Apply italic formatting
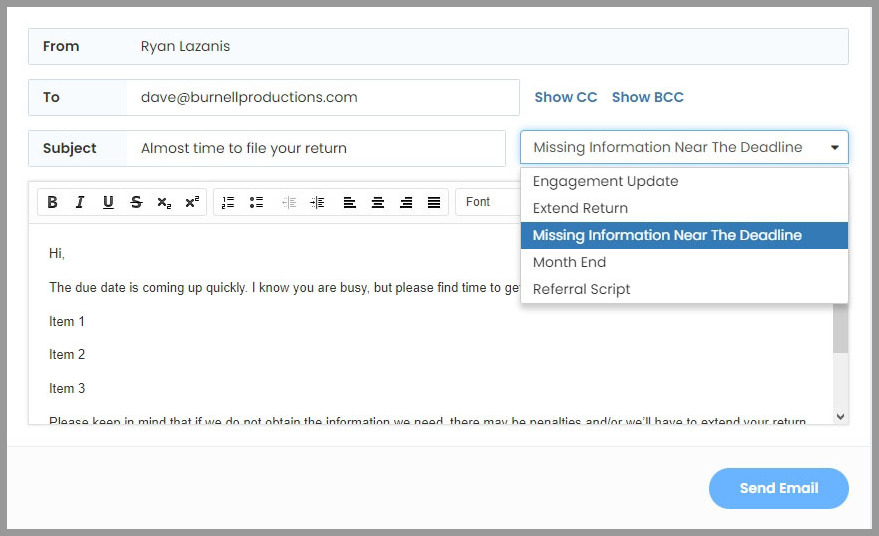 pyautogui.click(x=80, y=202)
